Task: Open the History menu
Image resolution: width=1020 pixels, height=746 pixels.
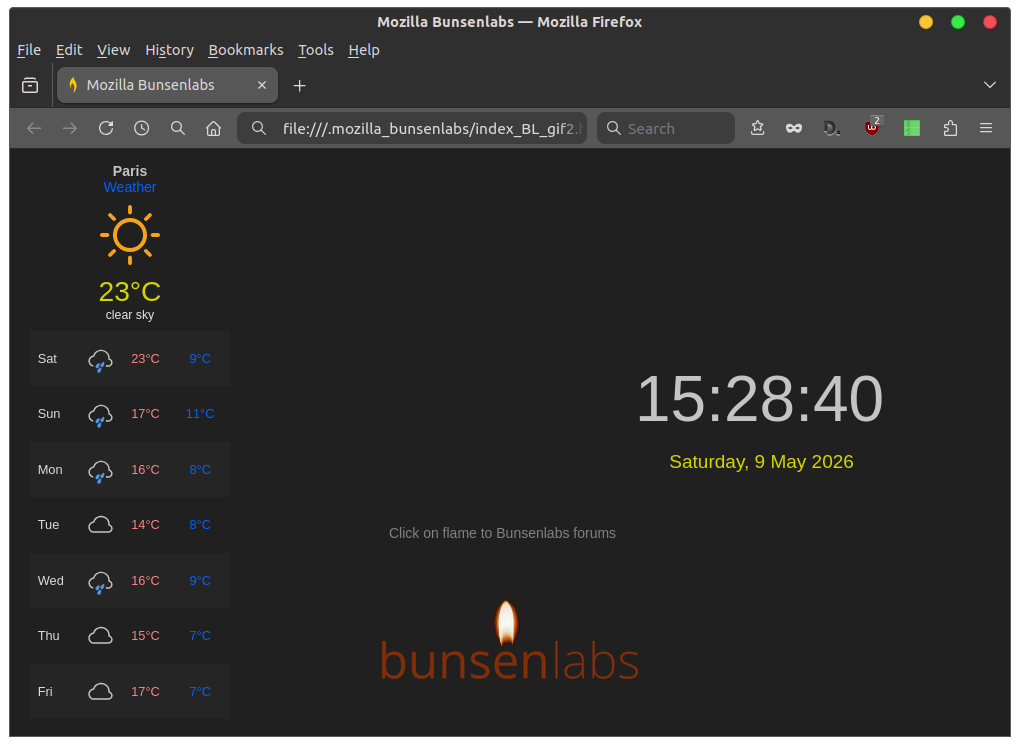Action: tap(169, 50)
